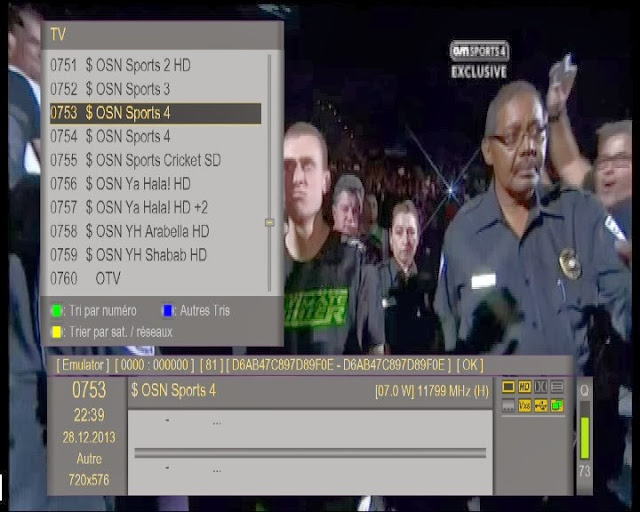Click the [ 81 ] status value
640x512 pixels.
211,365
